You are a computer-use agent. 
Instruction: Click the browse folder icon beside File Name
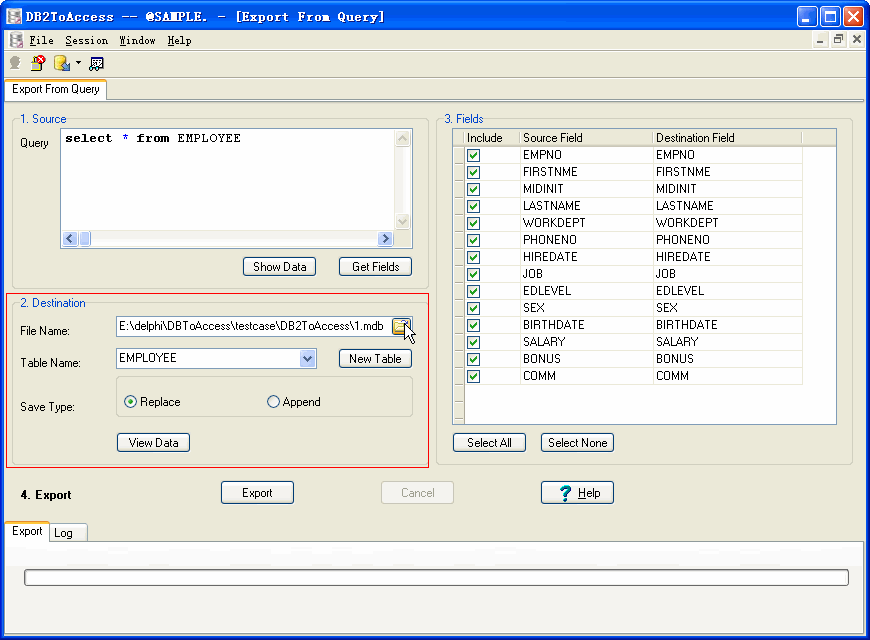(401, 326)
